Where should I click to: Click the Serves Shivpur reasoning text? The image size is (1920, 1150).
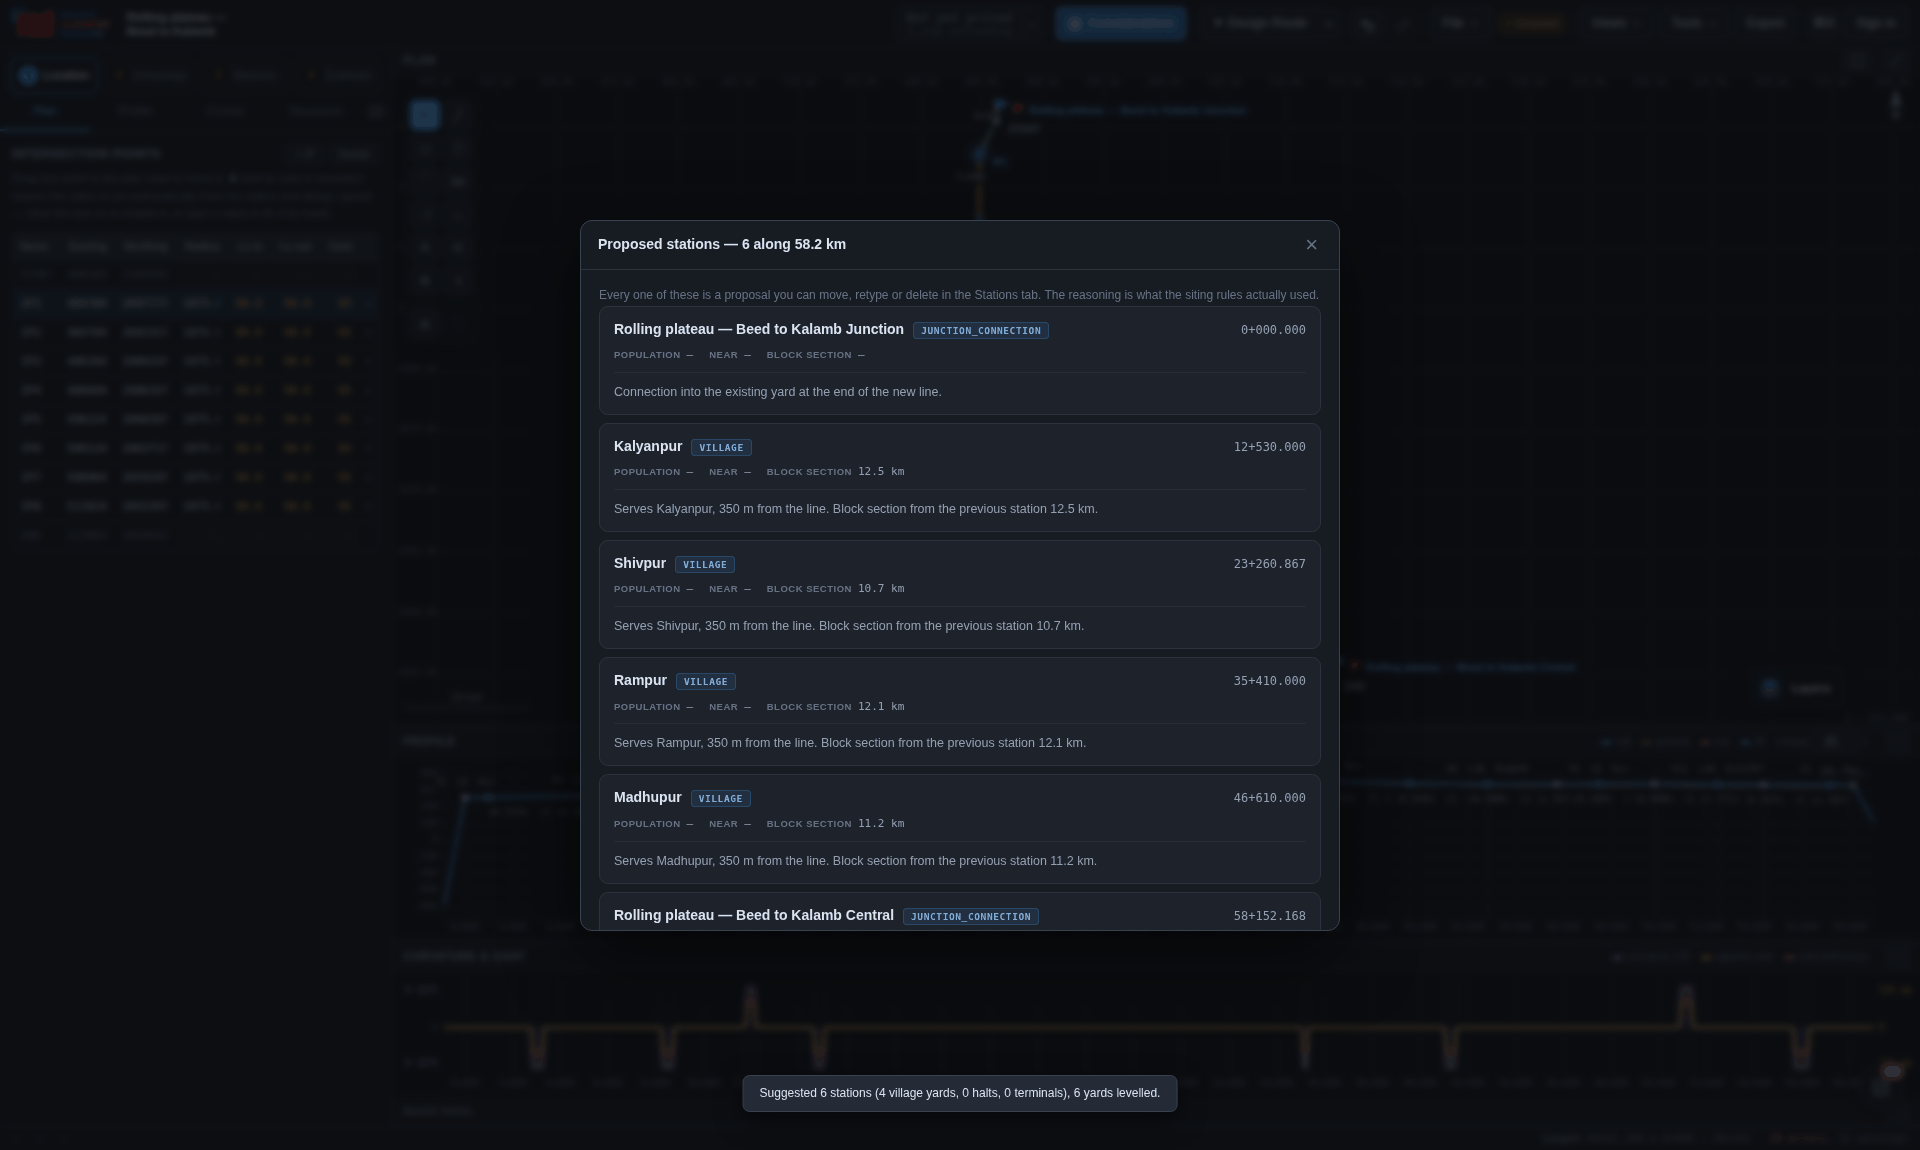point(849,626)
